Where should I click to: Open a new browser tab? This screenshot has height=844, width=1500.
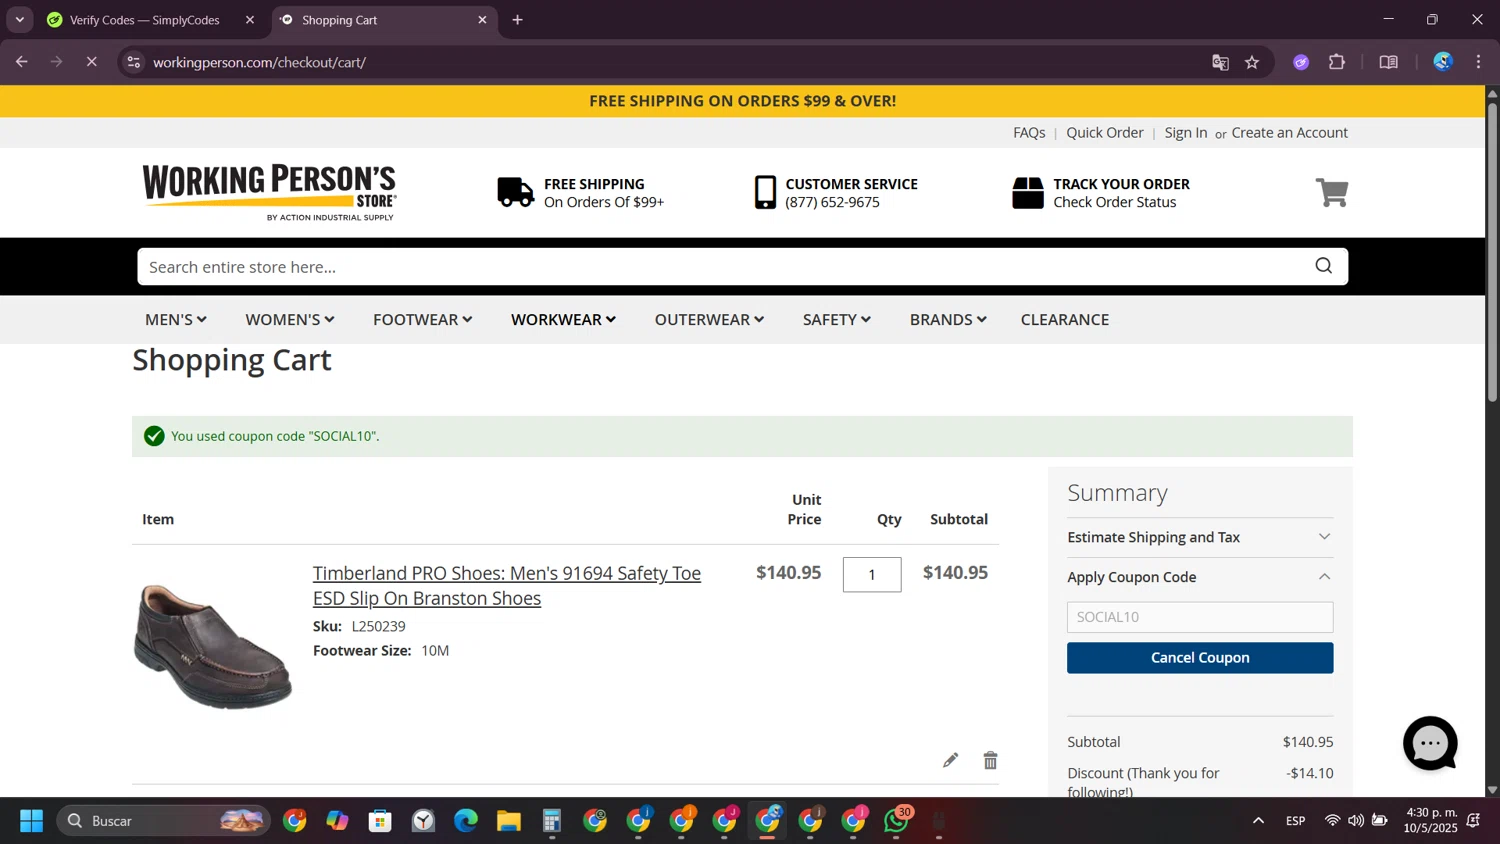click(517, 20)
